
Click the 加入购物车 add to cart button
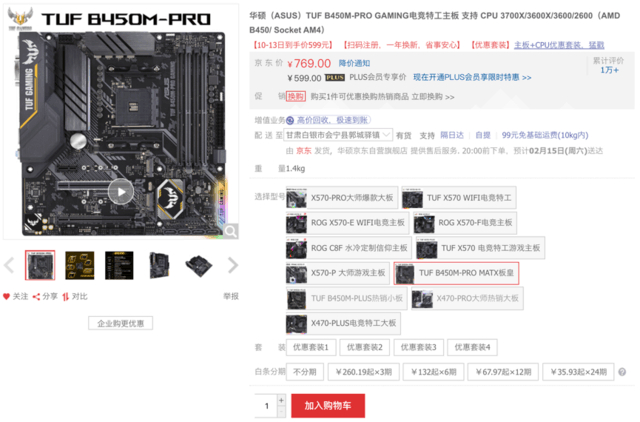(328, 405)
